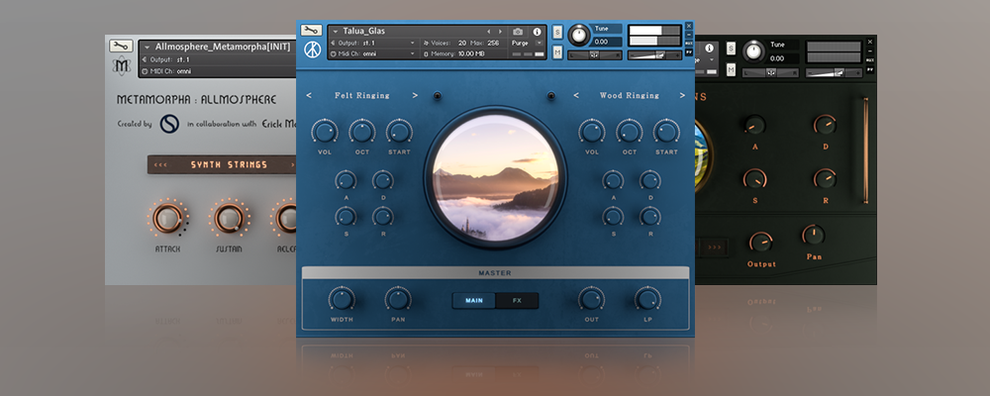Click the '>>>' button in the dark right window
990x396 pixels.
(x=715, y=247)
